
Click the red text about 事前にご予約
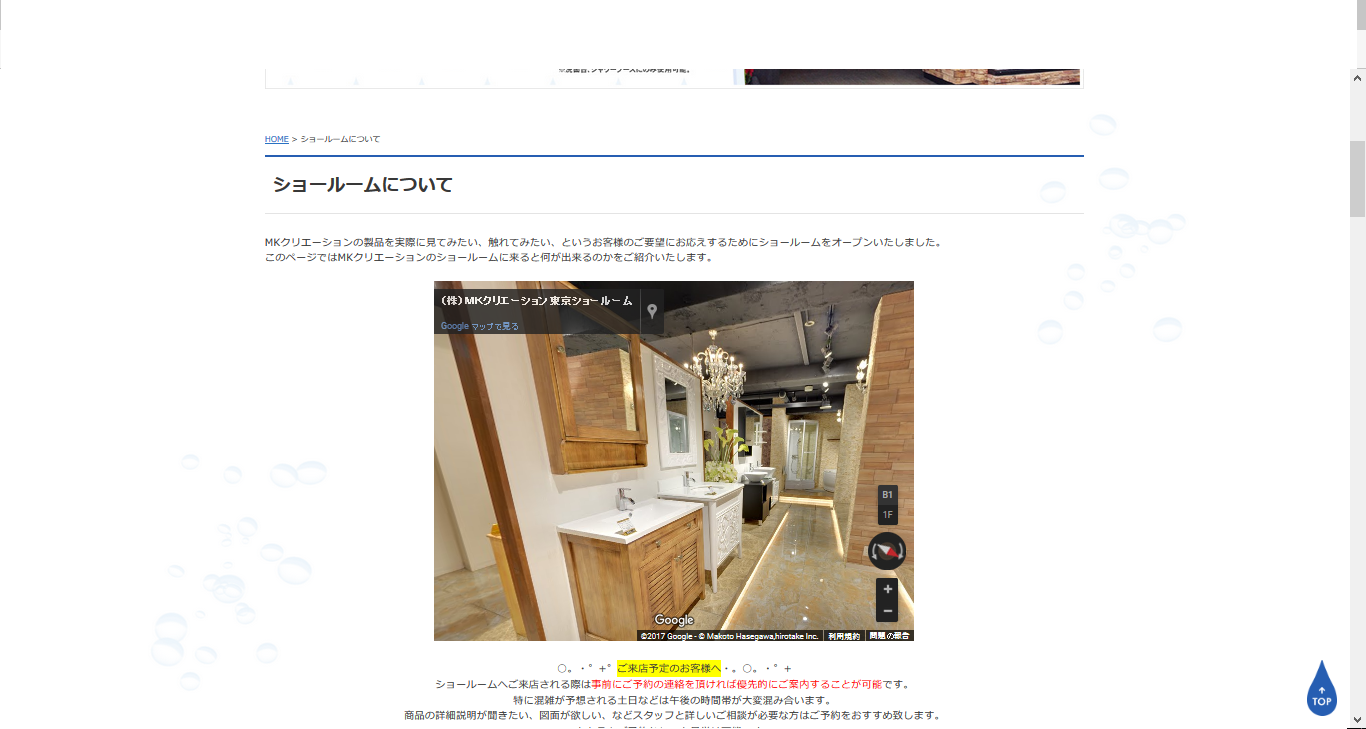click(x=737, y=684)
